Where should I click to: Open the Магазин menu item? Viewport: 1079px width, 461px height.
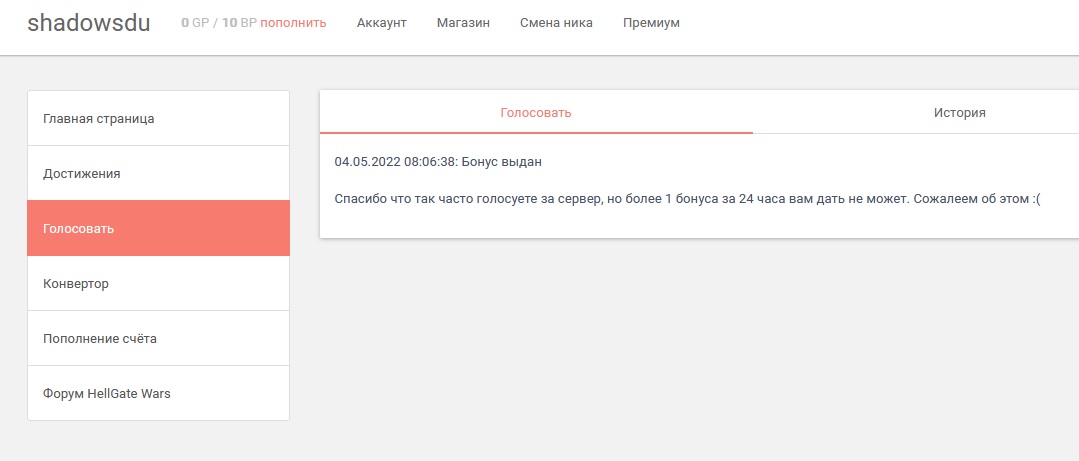click(x=463, y=23)
